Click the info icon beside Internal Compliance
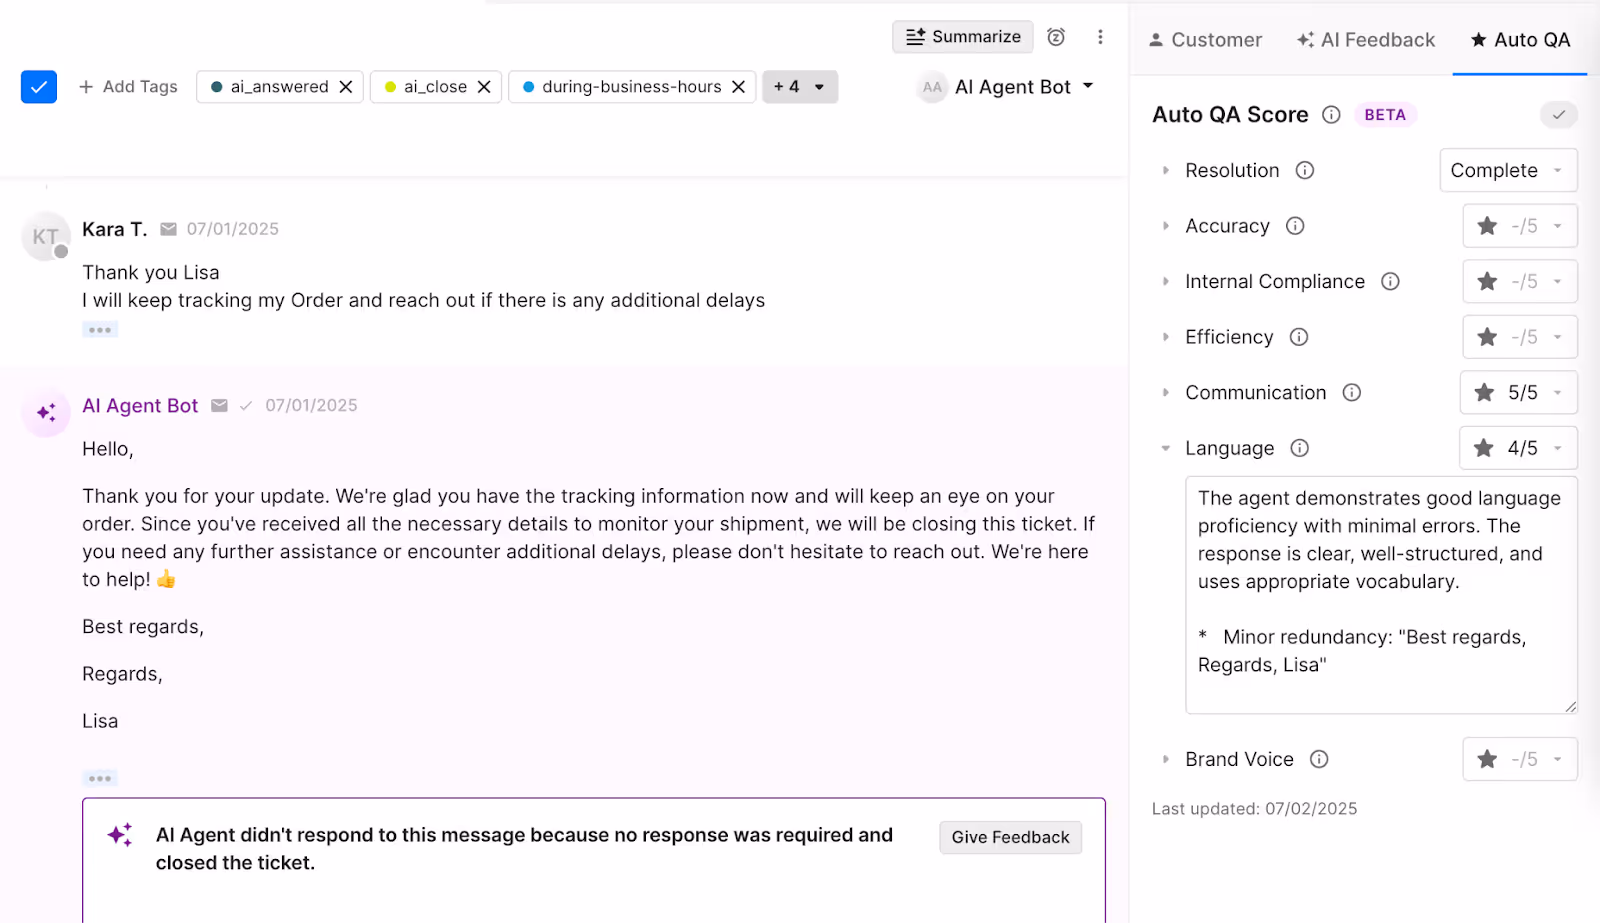 tap(1390, 282)
